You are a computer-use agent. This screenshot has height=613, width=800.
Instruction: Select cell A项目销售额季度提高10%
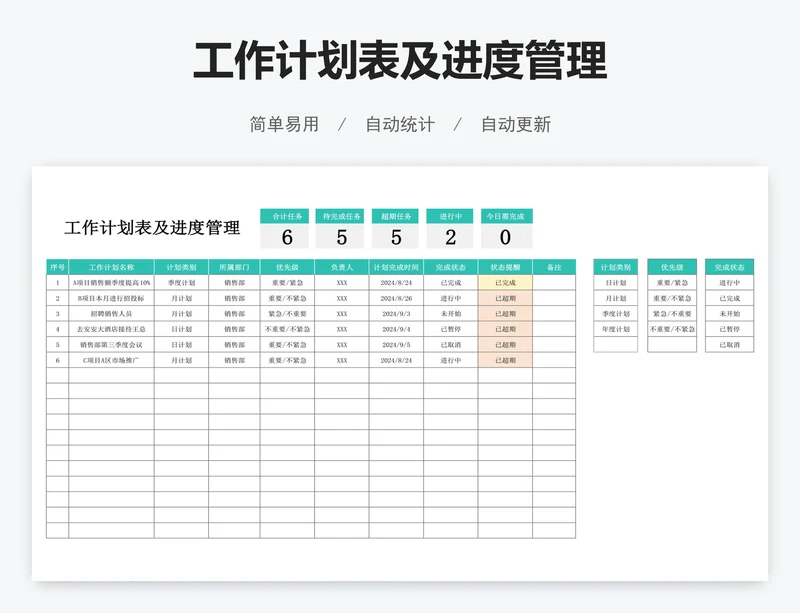pyautogui.click(x=111, y=283)
